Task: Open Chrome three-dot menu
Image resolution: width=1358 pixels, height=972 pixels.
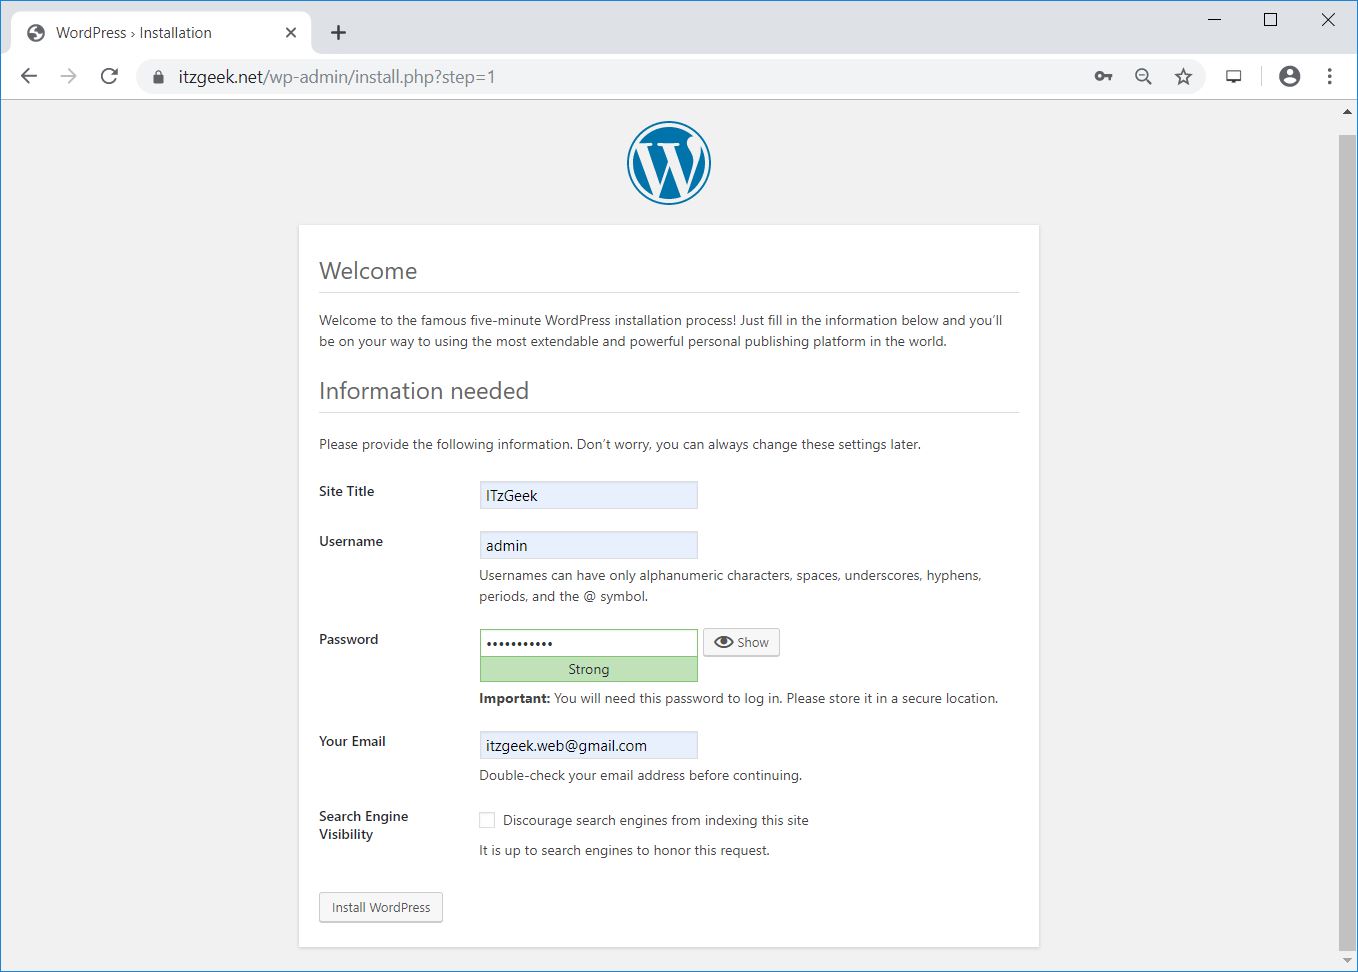Action: (x=1329, y=76)
